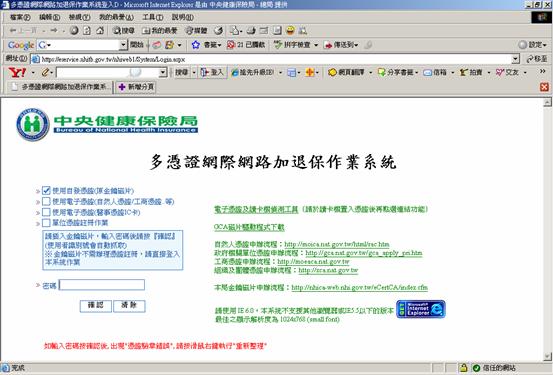Image resolution: width=553 pixels, height=375 pixels.
Task: Click the Refresh page toolbar icon
Action: 87,31
